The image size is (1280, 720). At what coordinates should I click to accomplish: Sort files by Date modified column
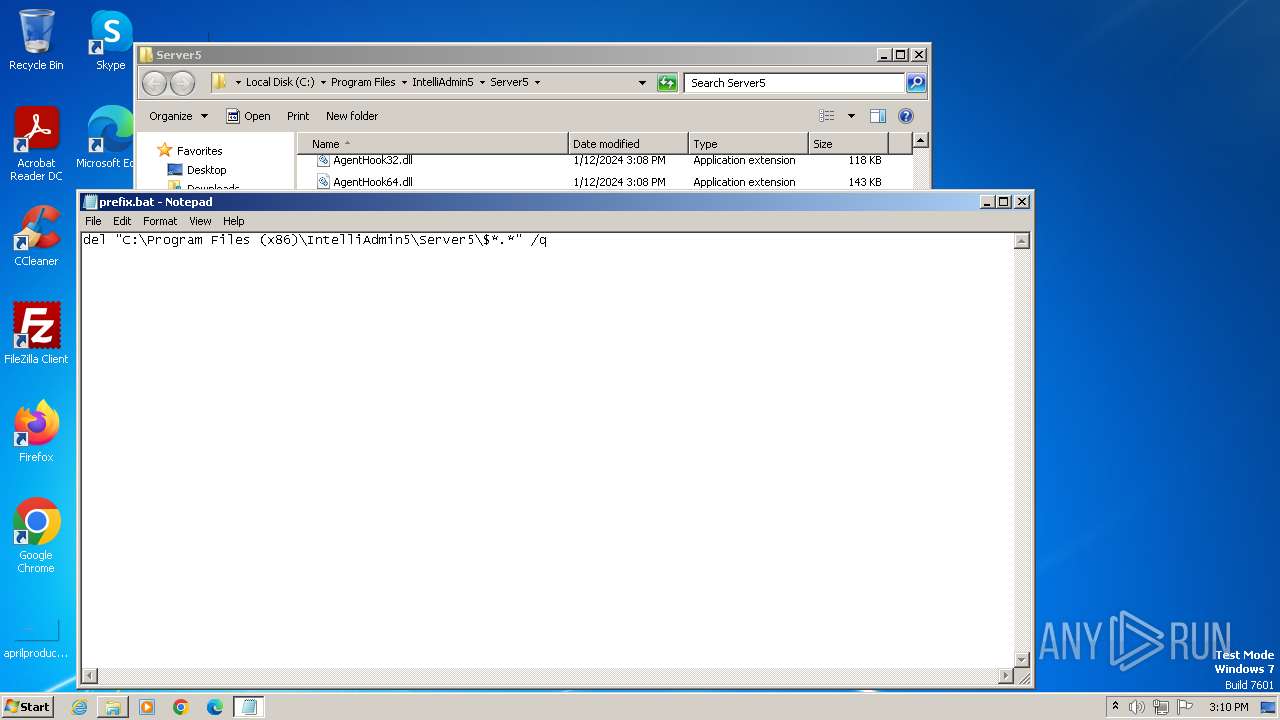(628, 144)
